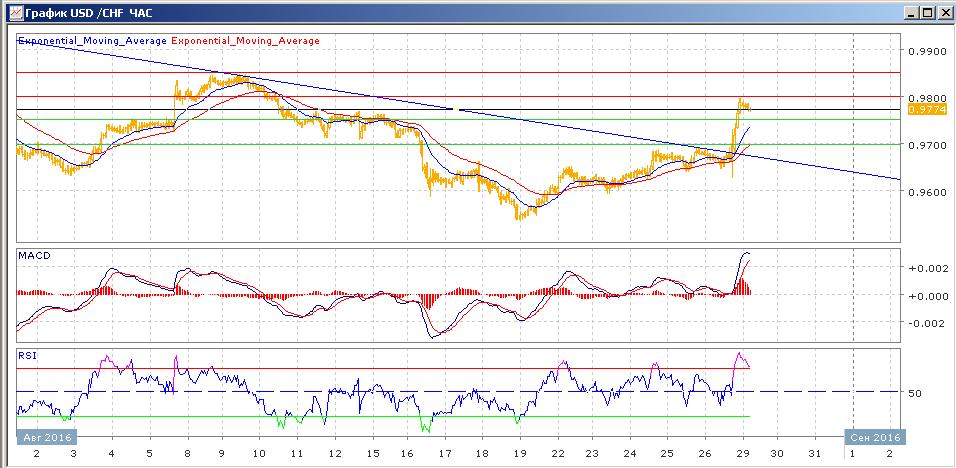This screenshot has height=468, width=956.
Task: Click the blue Exponential_Moving_Average legend label
Action: pos(92,41)
